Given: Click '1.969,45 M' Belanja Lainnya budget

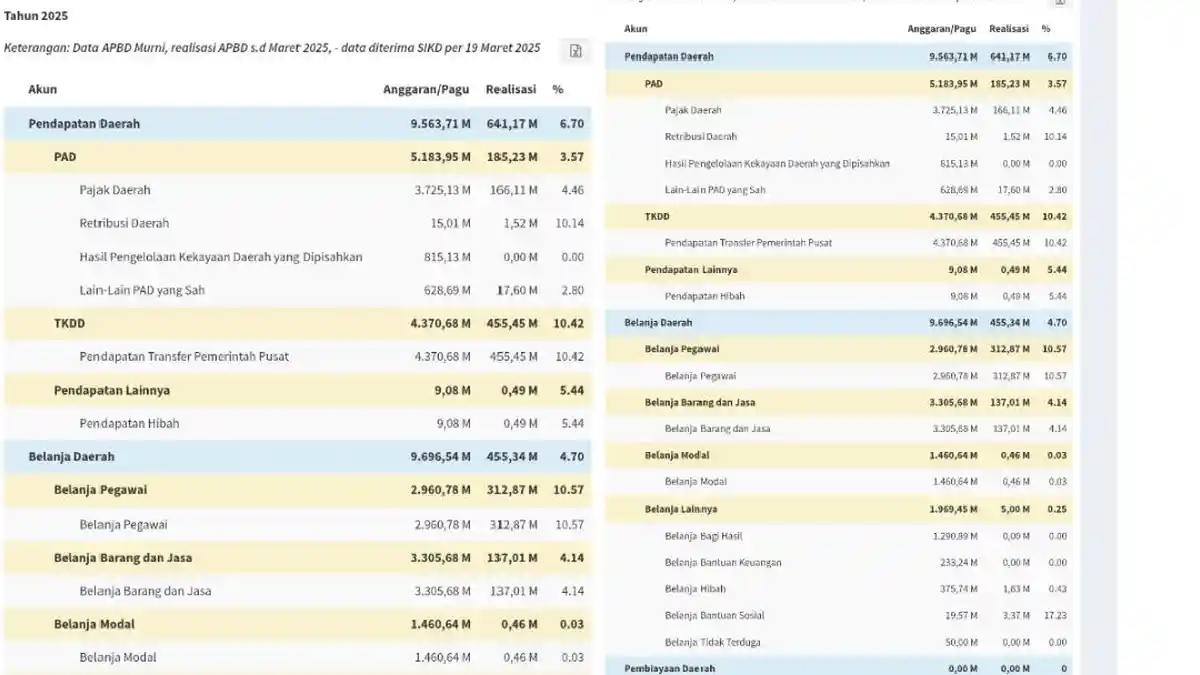Looking at the screenshot, I should coord(953,509).
